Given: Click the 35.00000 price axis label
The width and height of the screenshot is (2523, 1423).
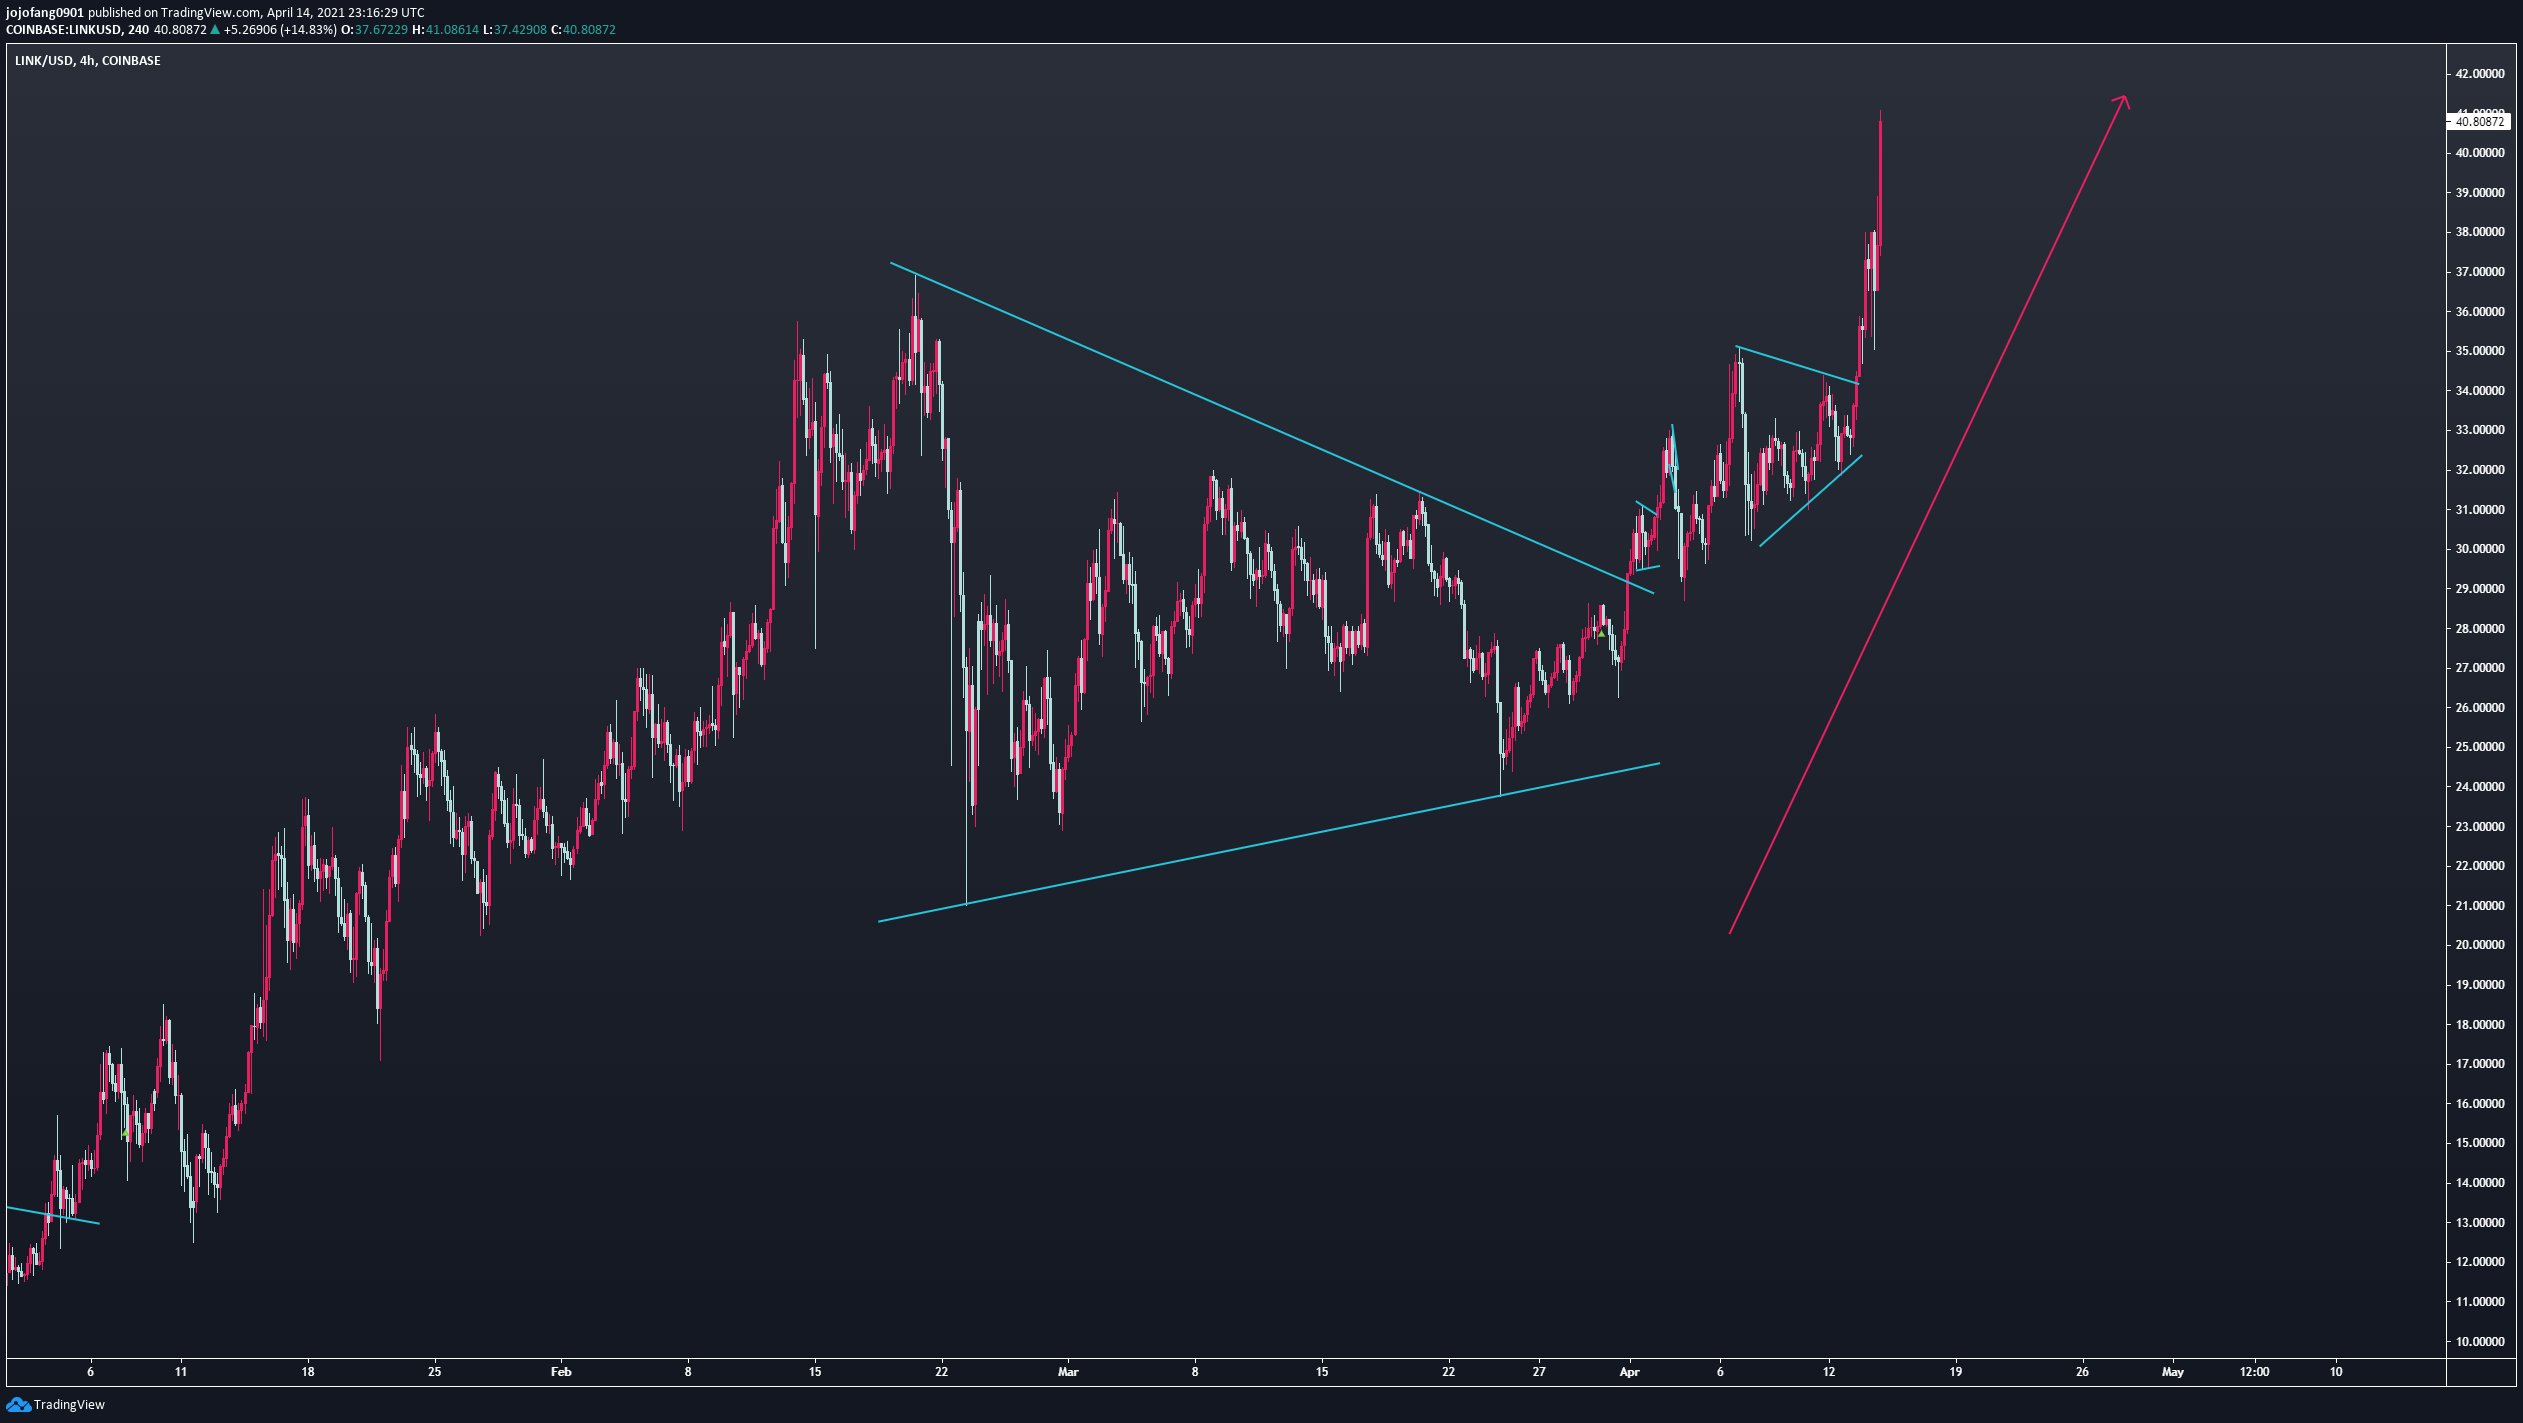Looking at the screenshot, I should click(x=2480, y=351).
